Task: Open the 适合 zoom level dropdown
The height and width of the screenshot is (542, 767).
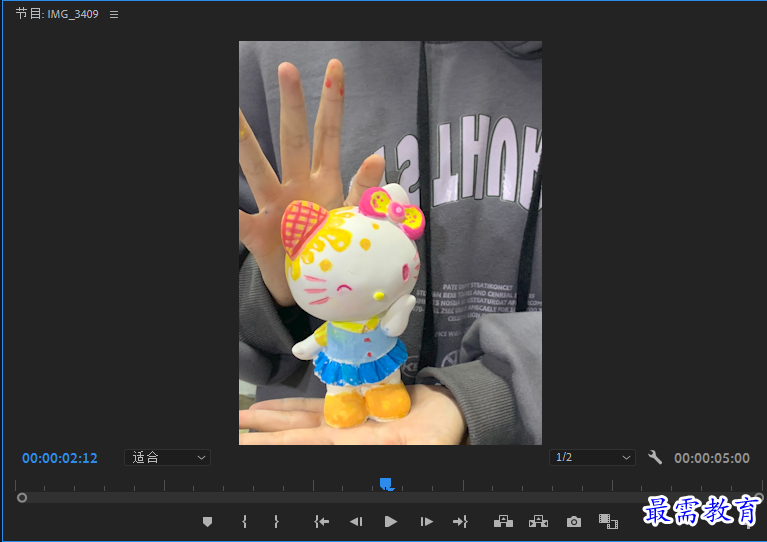Action: coord(167,457)
